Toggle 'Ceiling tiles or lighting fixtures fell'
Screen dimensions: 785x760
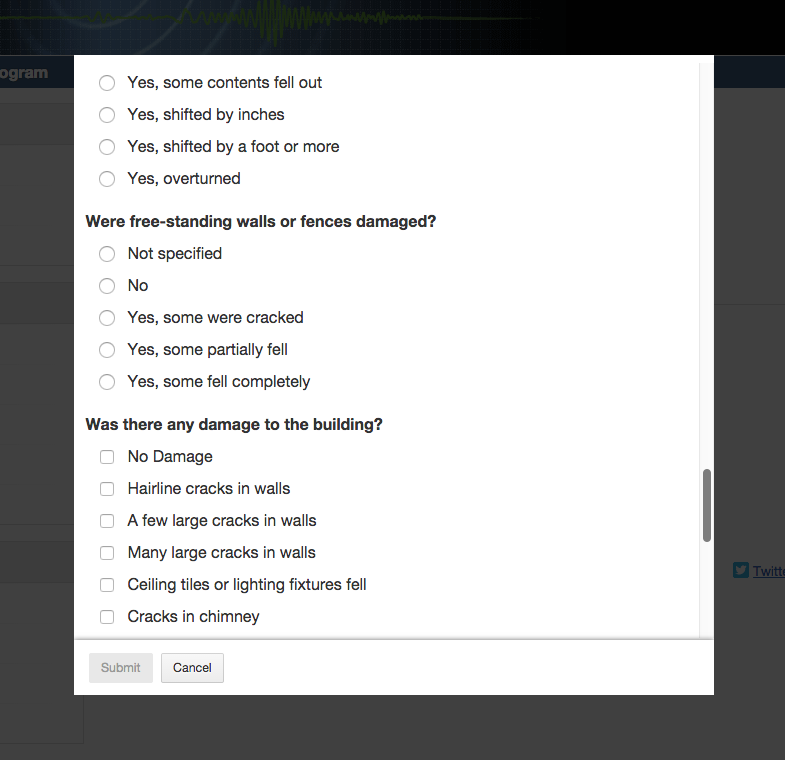click(107, 585)
